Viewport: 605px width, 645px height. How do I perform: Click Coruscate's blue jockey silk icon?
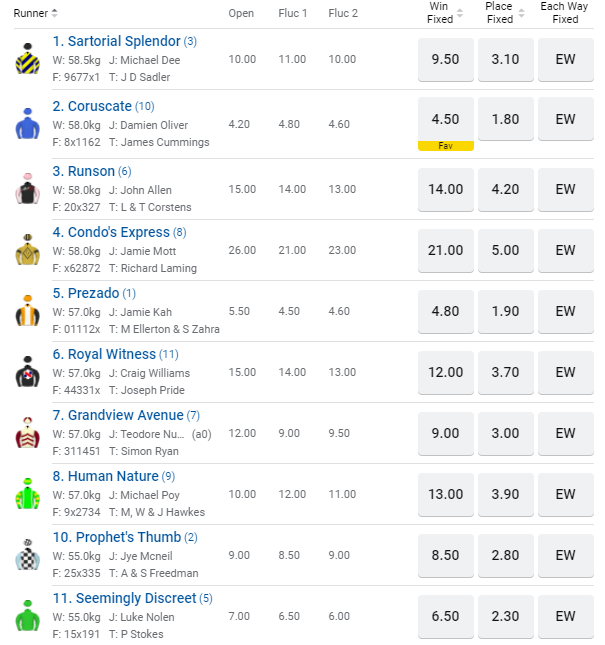[27, 124]
